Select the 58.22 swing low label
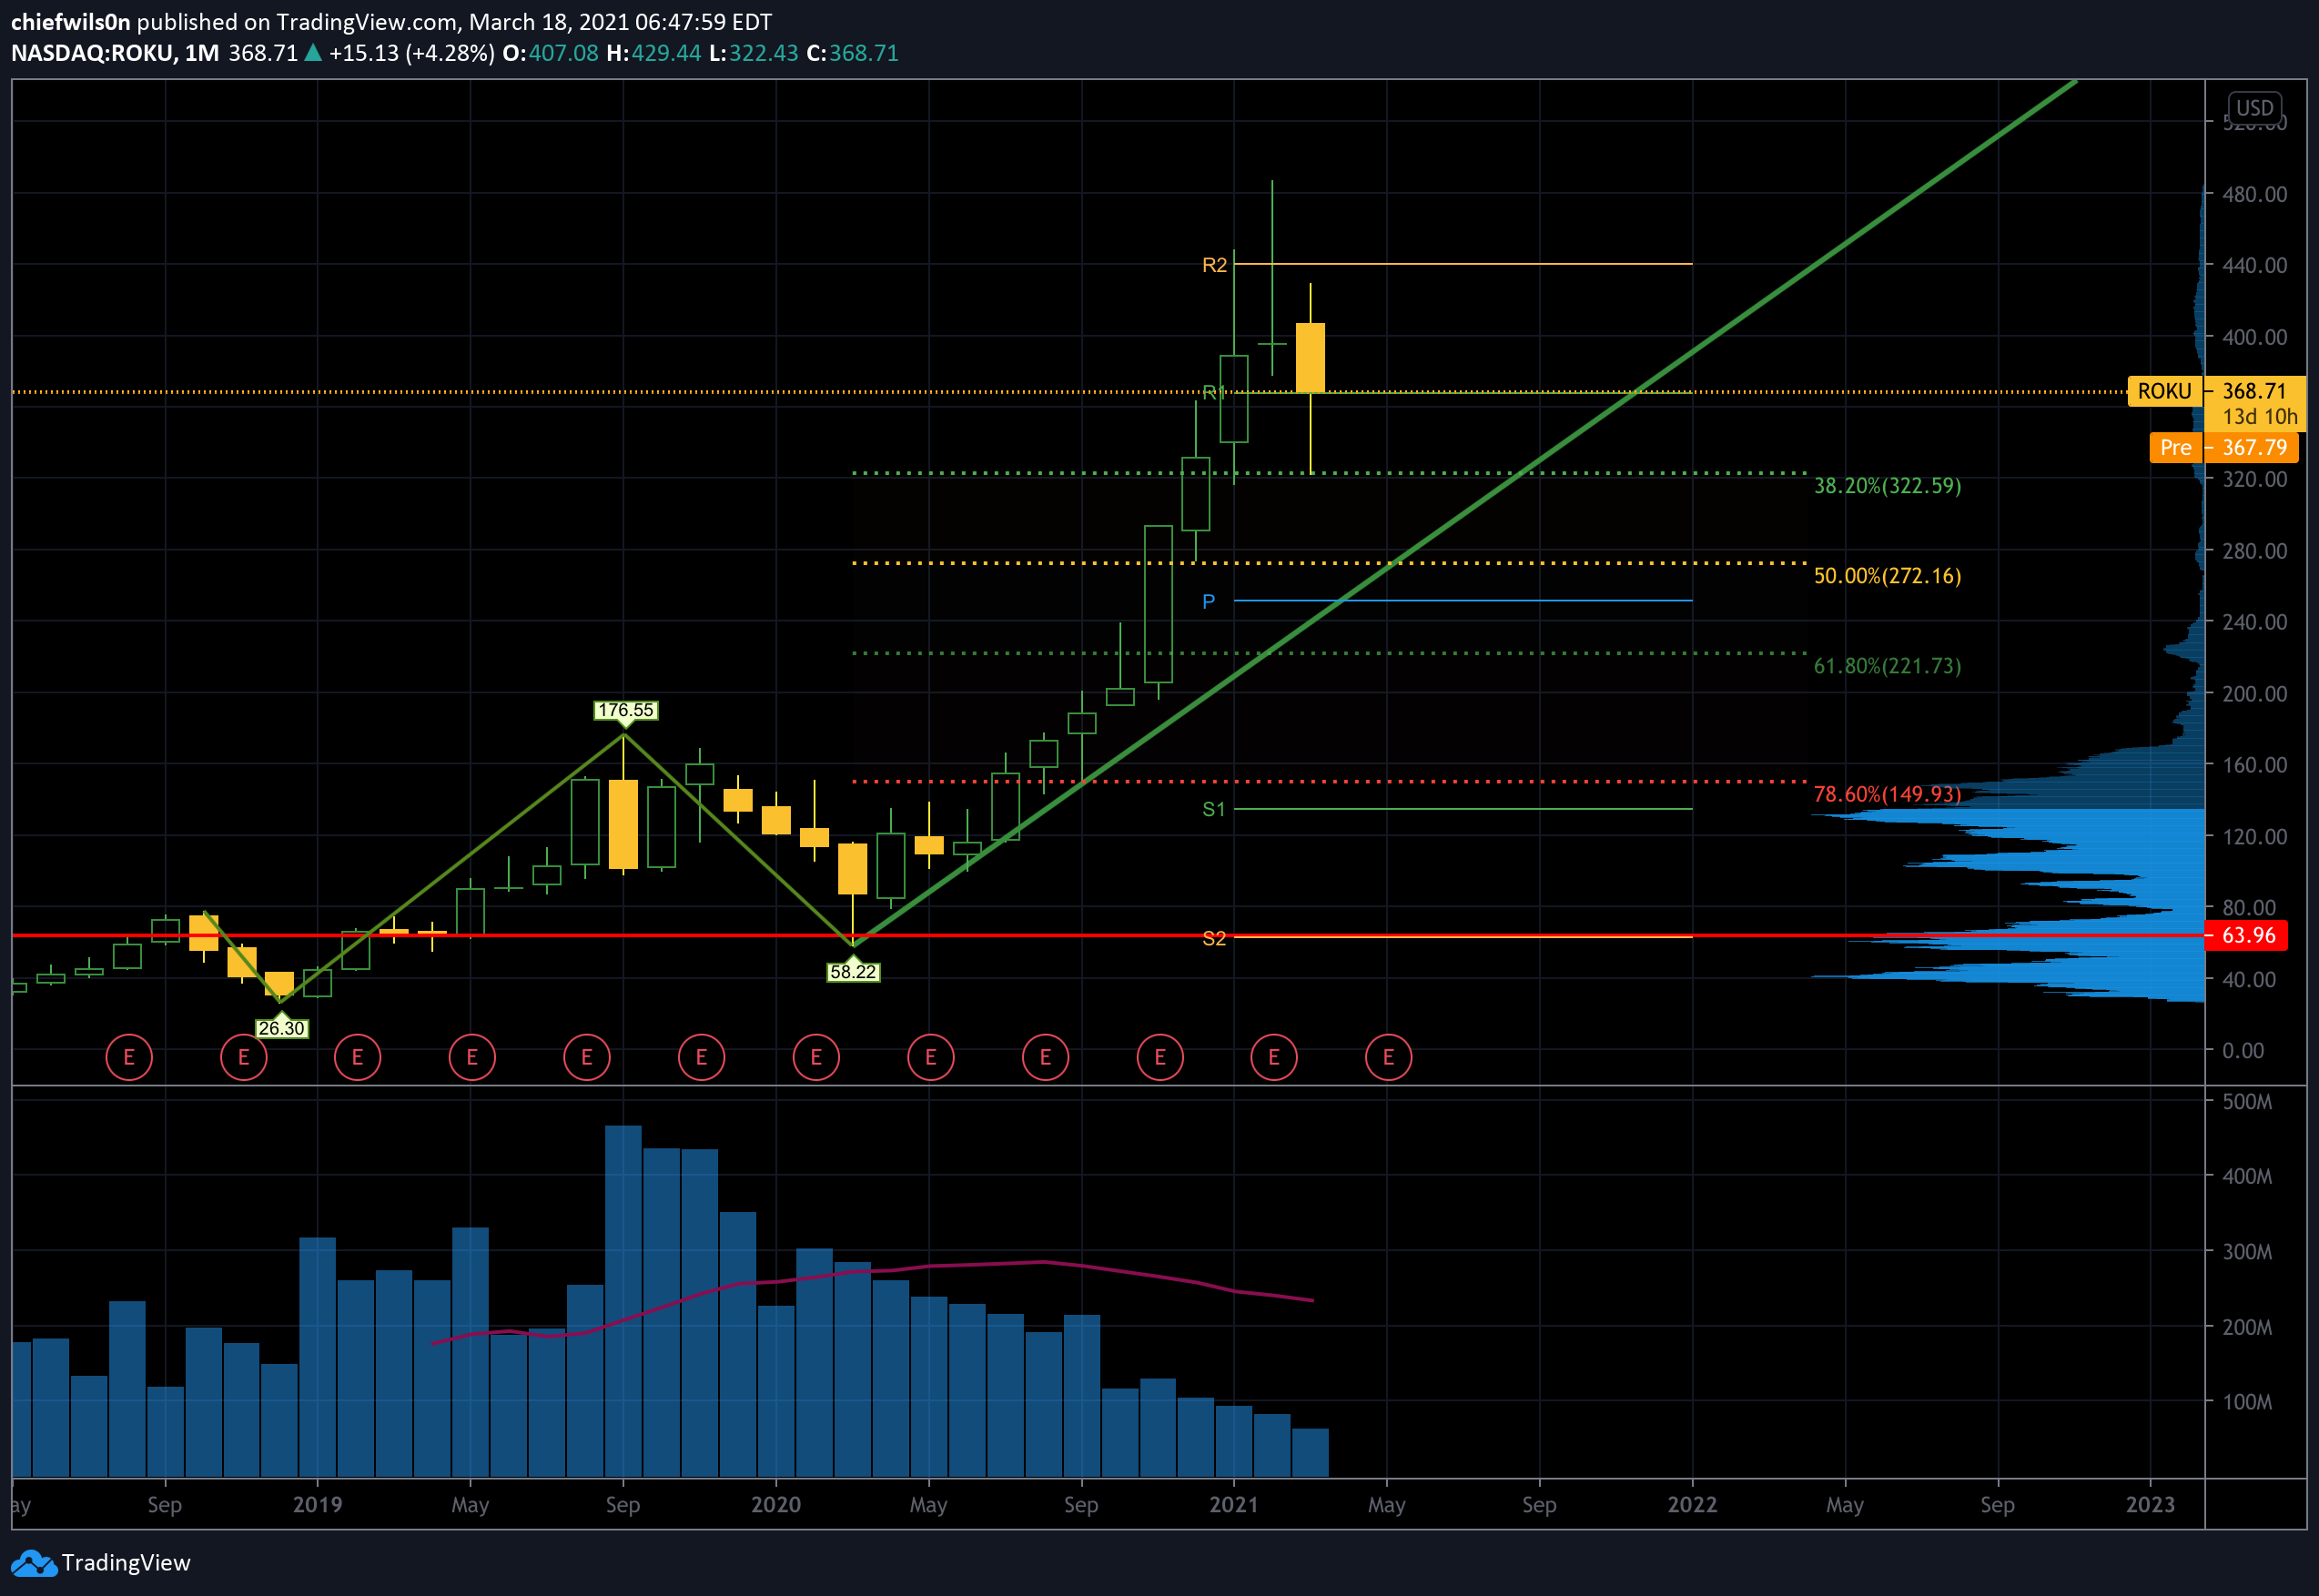 point(853,971)
